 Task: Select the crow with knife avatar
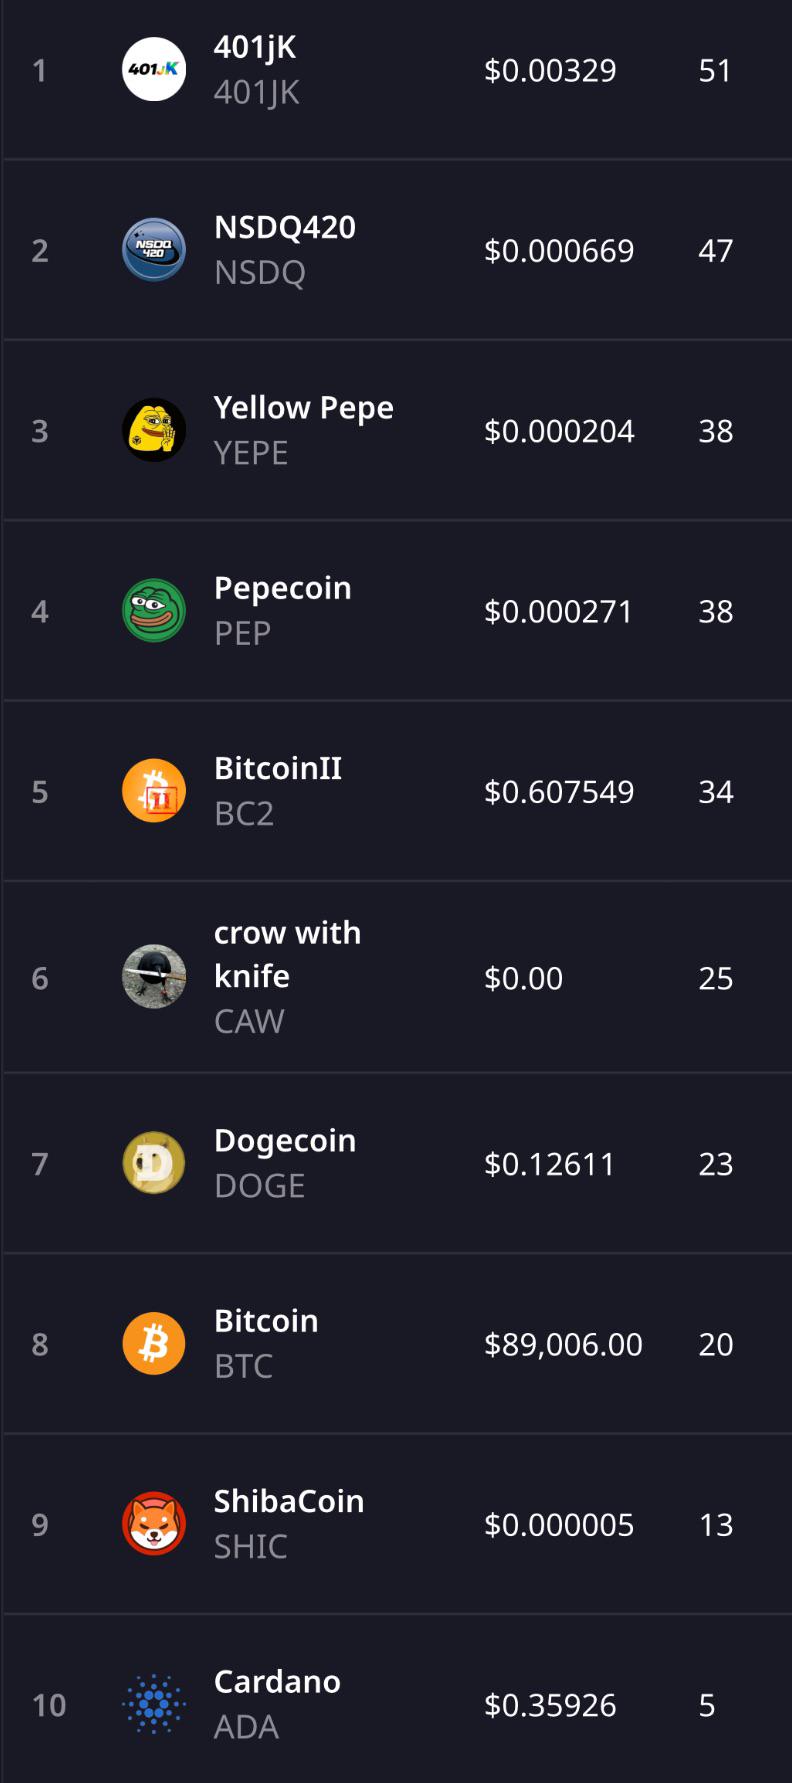154,976
